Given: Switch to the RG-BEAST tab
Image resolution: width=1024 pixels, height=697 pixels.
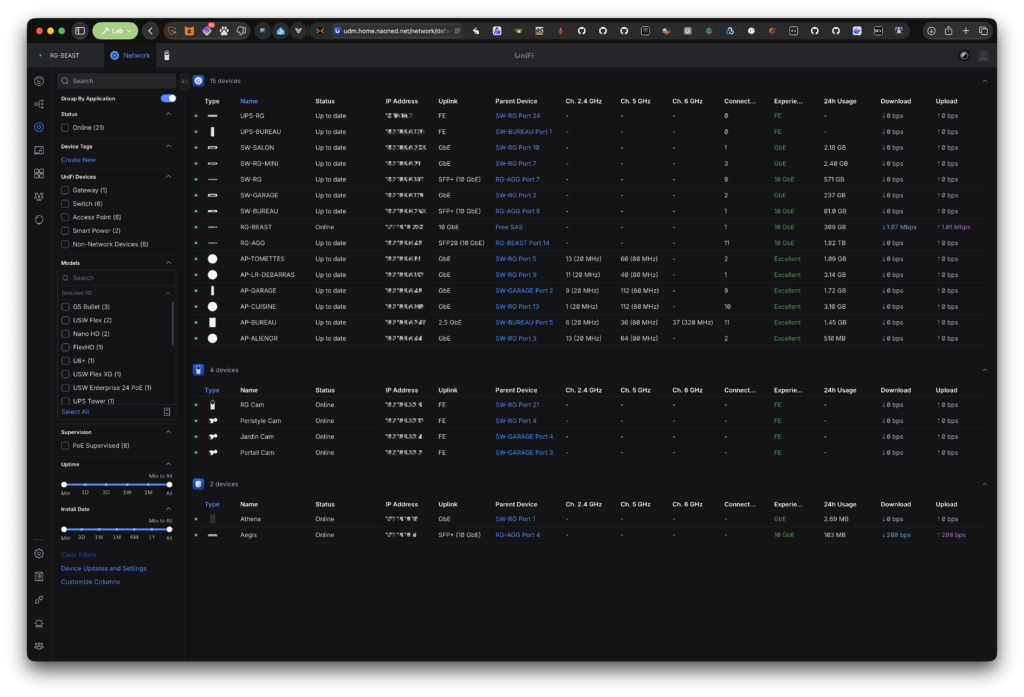Looking at the screenshot, I should [65, 56].
